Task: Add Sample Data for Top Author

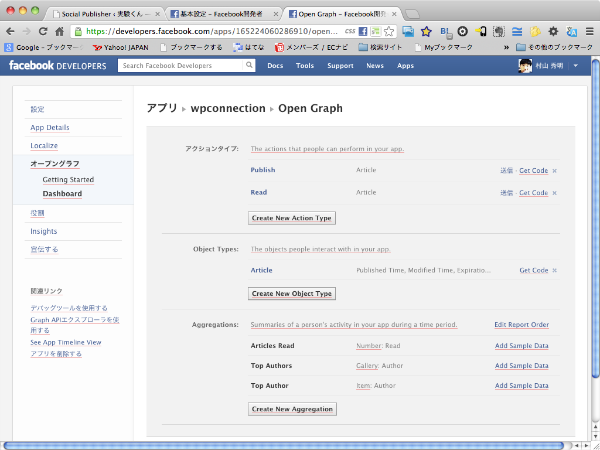Action: click(x=522, y=385)
